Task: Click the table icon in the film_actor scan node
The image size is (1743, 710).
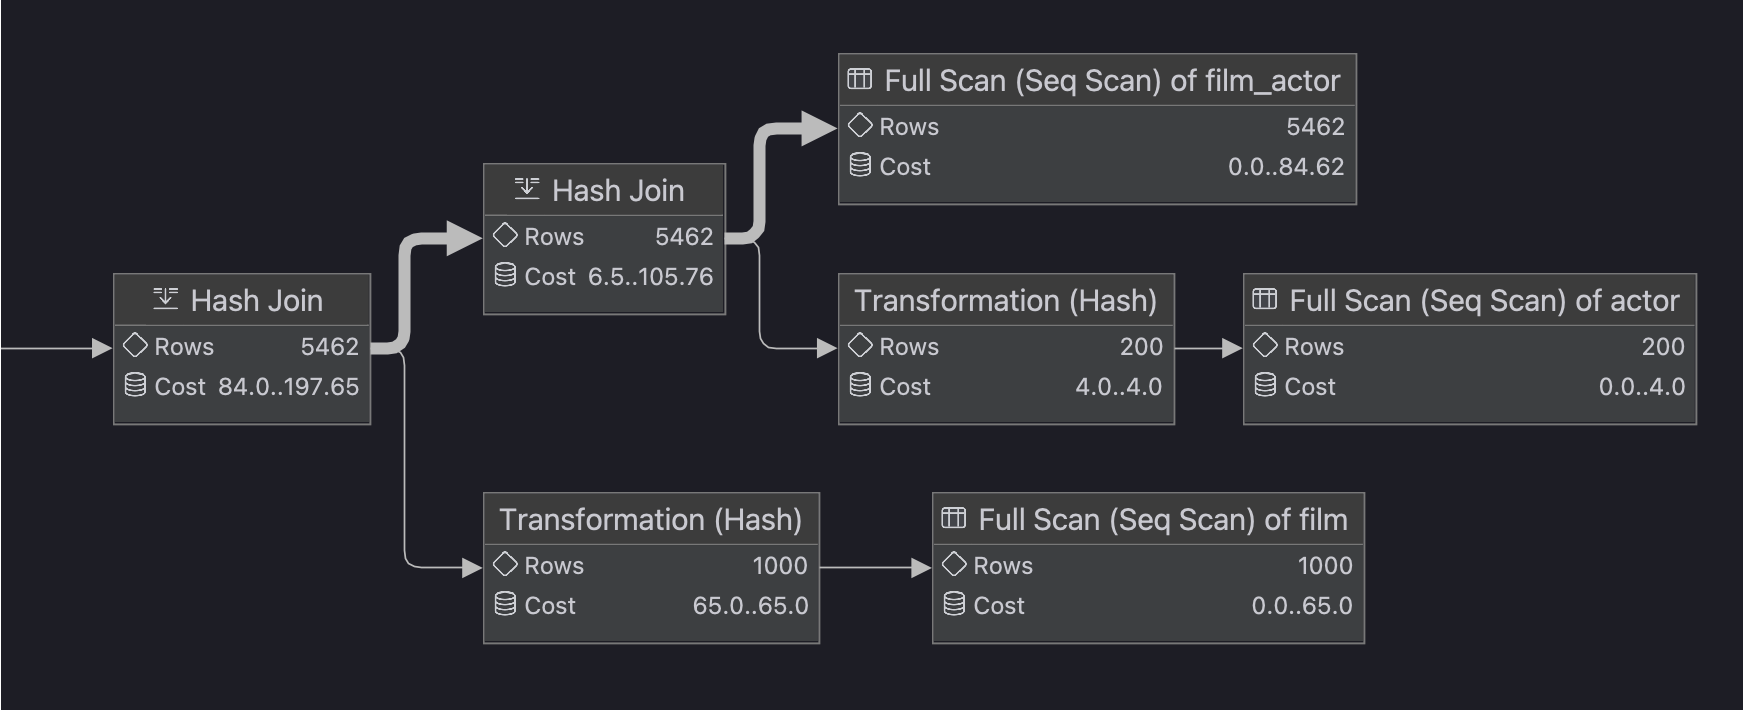Action: click(859, 79)
